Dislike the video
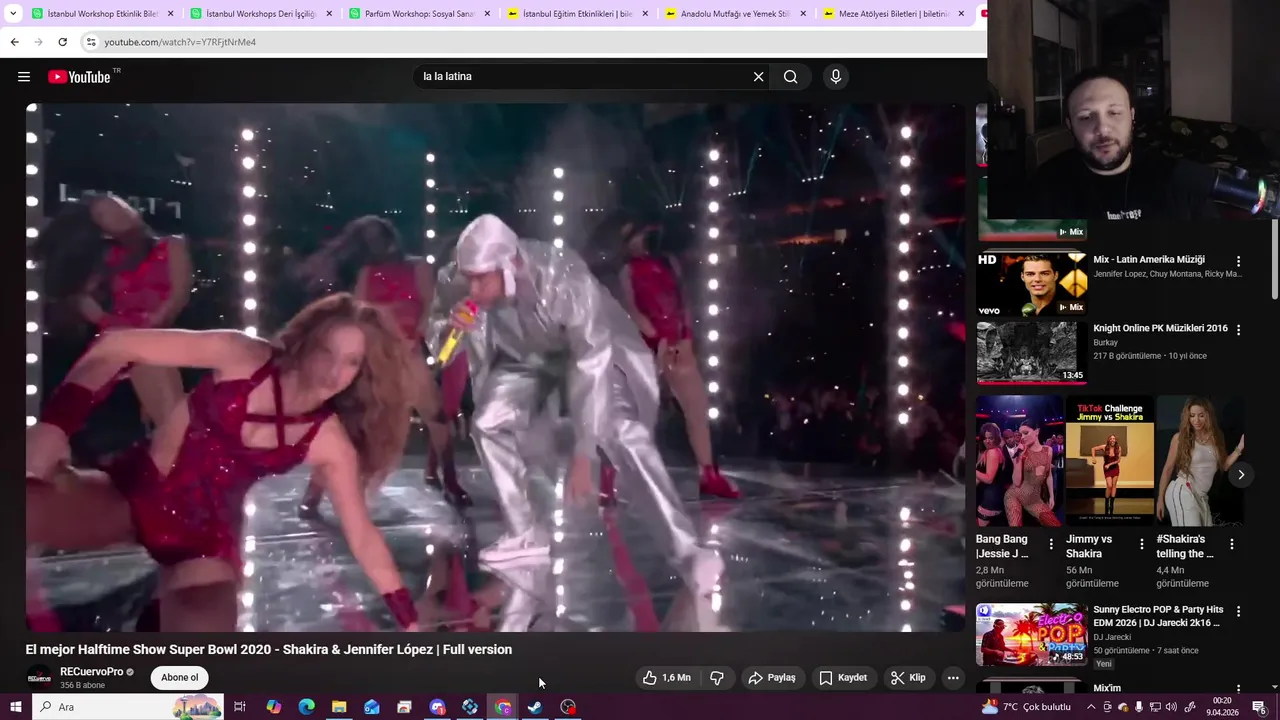 pyautogui.click(x=717, y=678)
